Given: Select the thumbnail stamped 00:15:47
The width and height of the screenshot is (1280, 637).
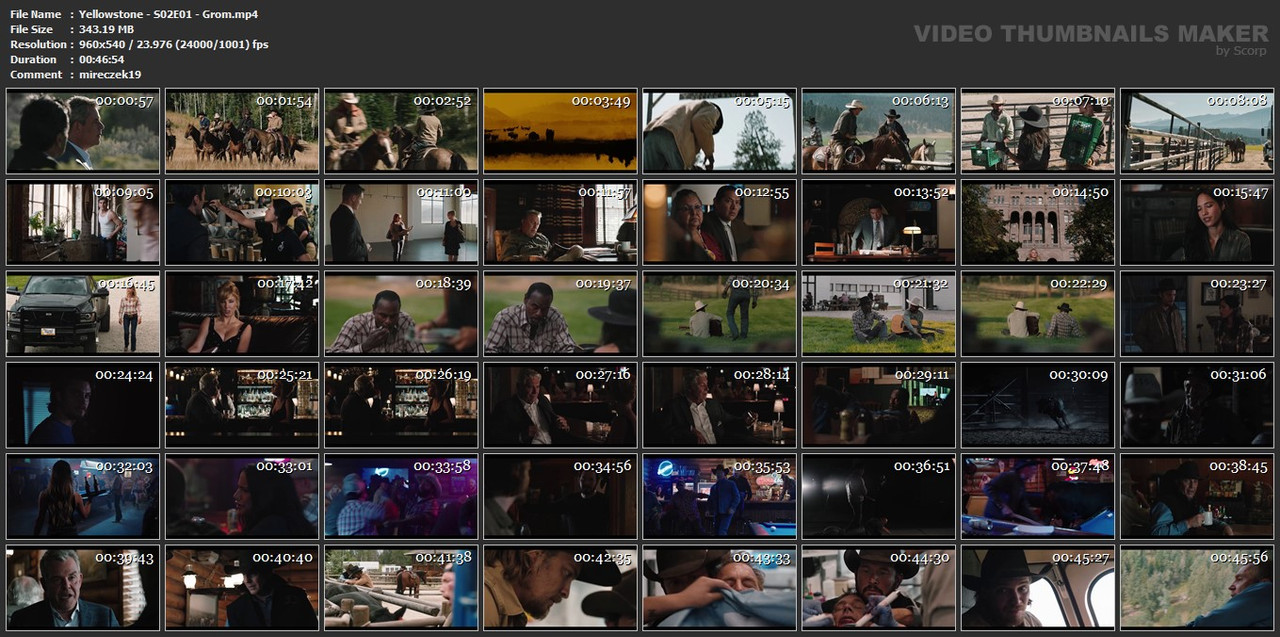Looking at the screenshot, I should coord(1197,222).
